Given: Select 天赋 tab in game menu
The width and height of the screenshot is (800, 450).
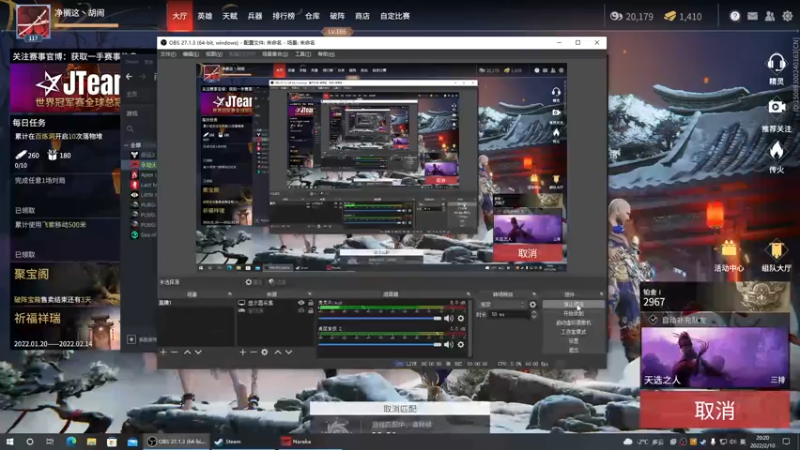Looking at the screenshot, I should 230,16.
